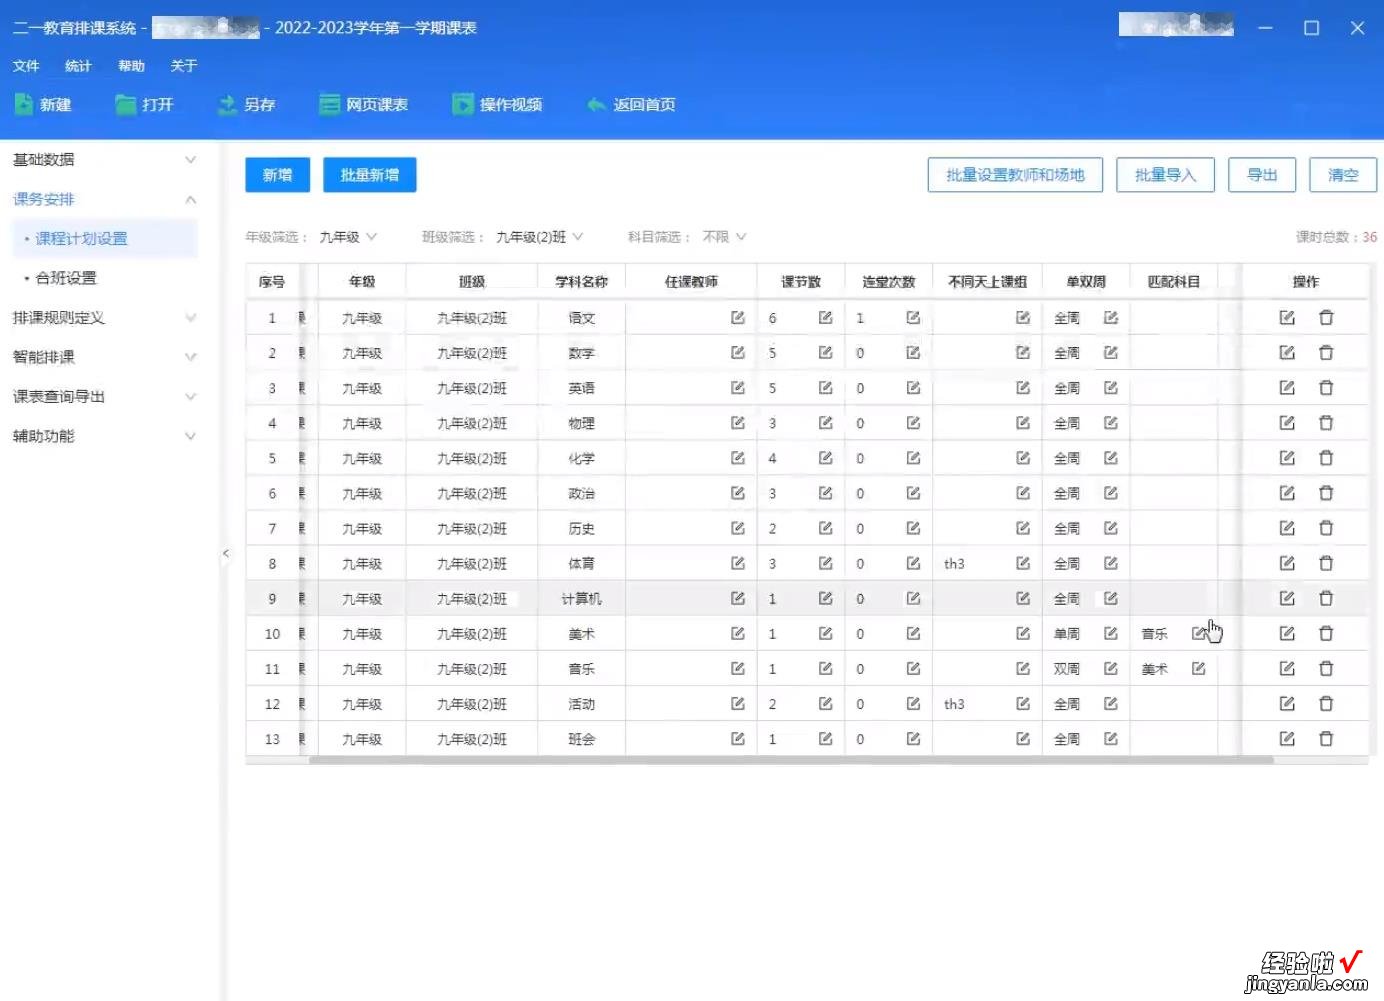Screen dimensions: 1384x1001
Task: Delete the 语文 row
Action: click(x=1326, y=318)
